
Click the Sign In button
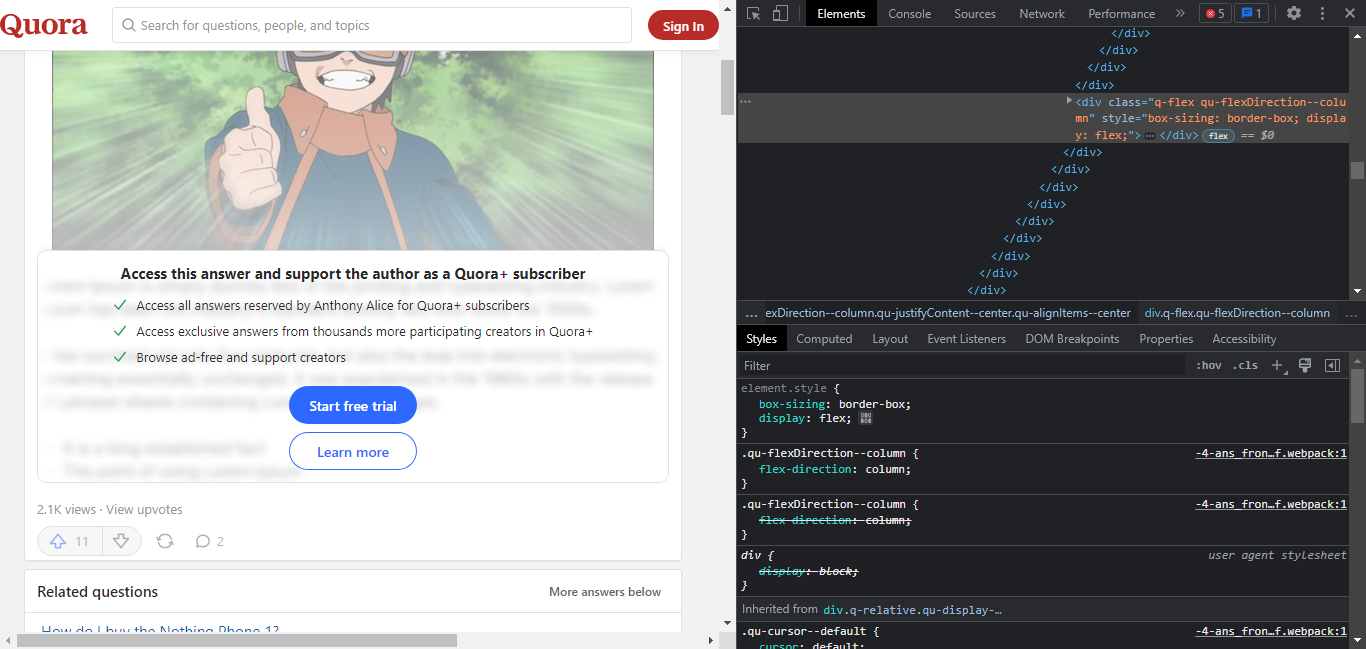click(x=683, y=26)
